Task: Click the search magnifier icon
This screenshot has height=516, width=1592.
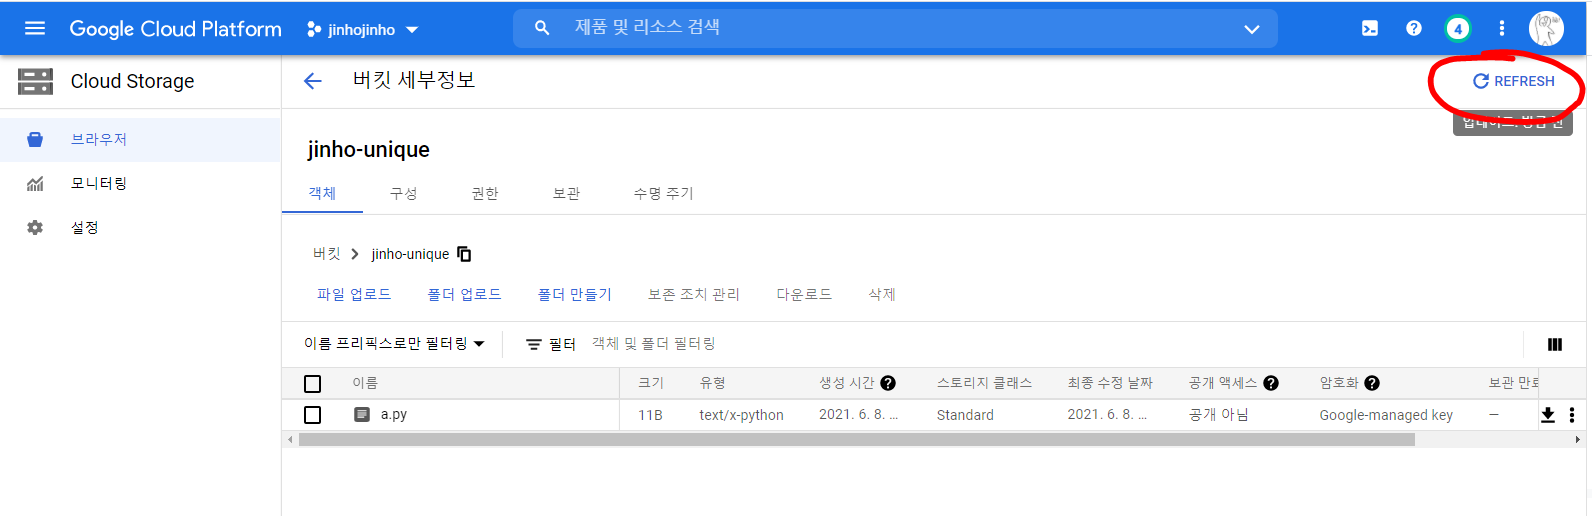Action: (x=542, y=28)
